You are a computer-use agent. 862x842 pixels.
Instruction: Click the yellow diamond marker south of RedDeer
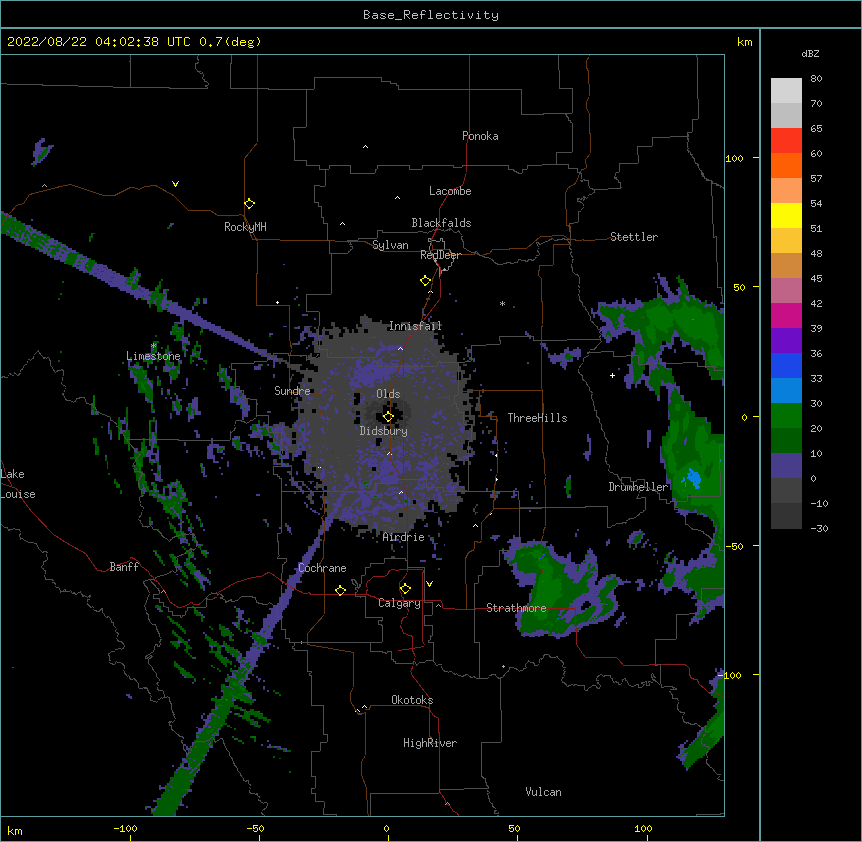426,281
